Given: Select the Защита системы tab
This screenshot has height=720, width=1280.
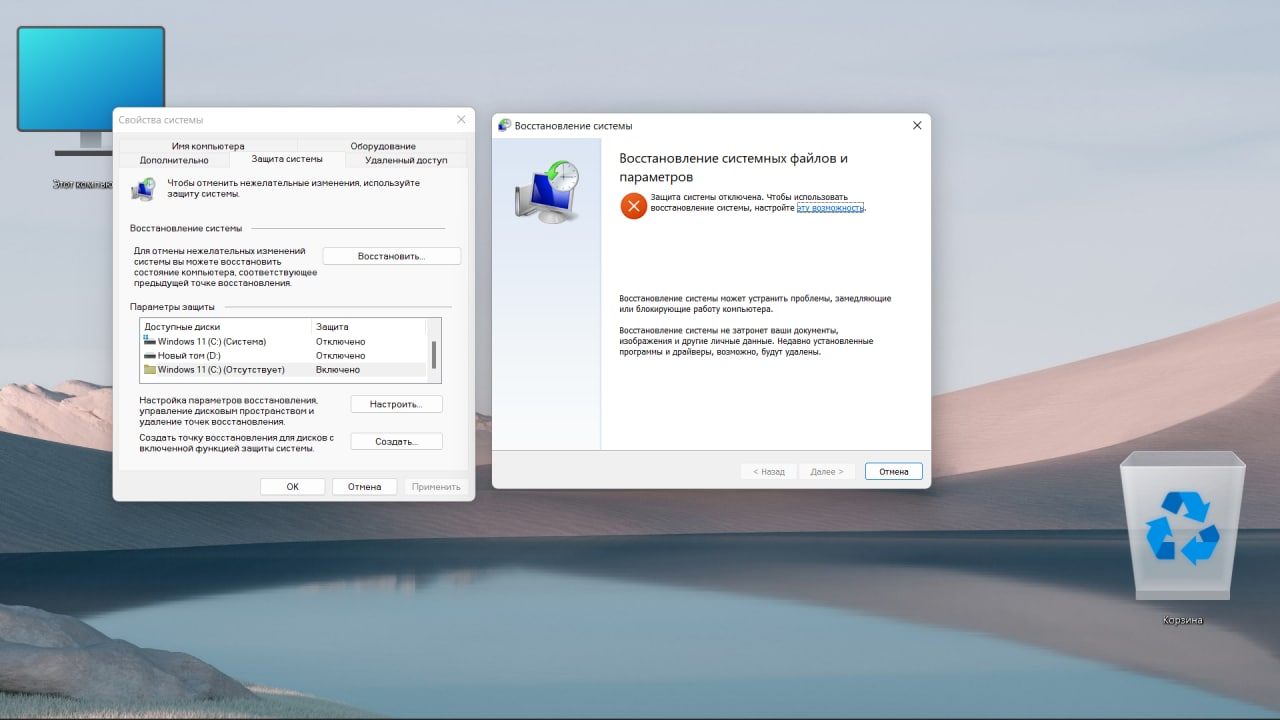Looking at the screenshot, I should (287, 159).
